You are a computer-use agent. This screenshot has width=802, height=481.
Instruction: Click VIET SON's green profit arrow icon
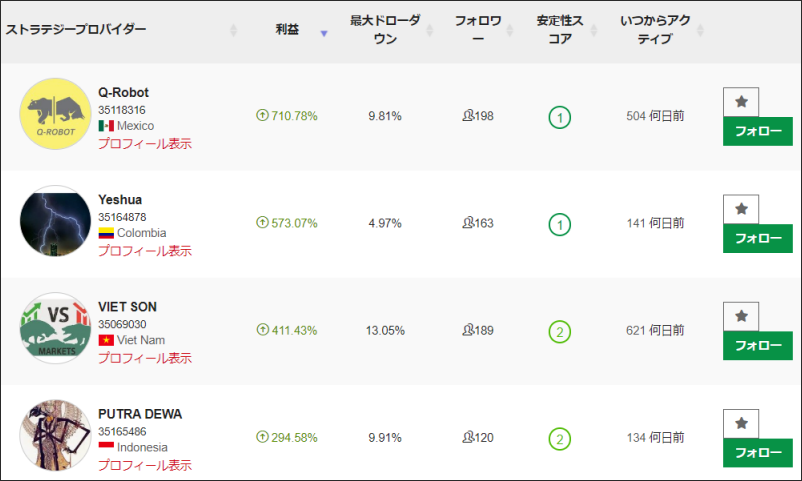pos(262,330)
